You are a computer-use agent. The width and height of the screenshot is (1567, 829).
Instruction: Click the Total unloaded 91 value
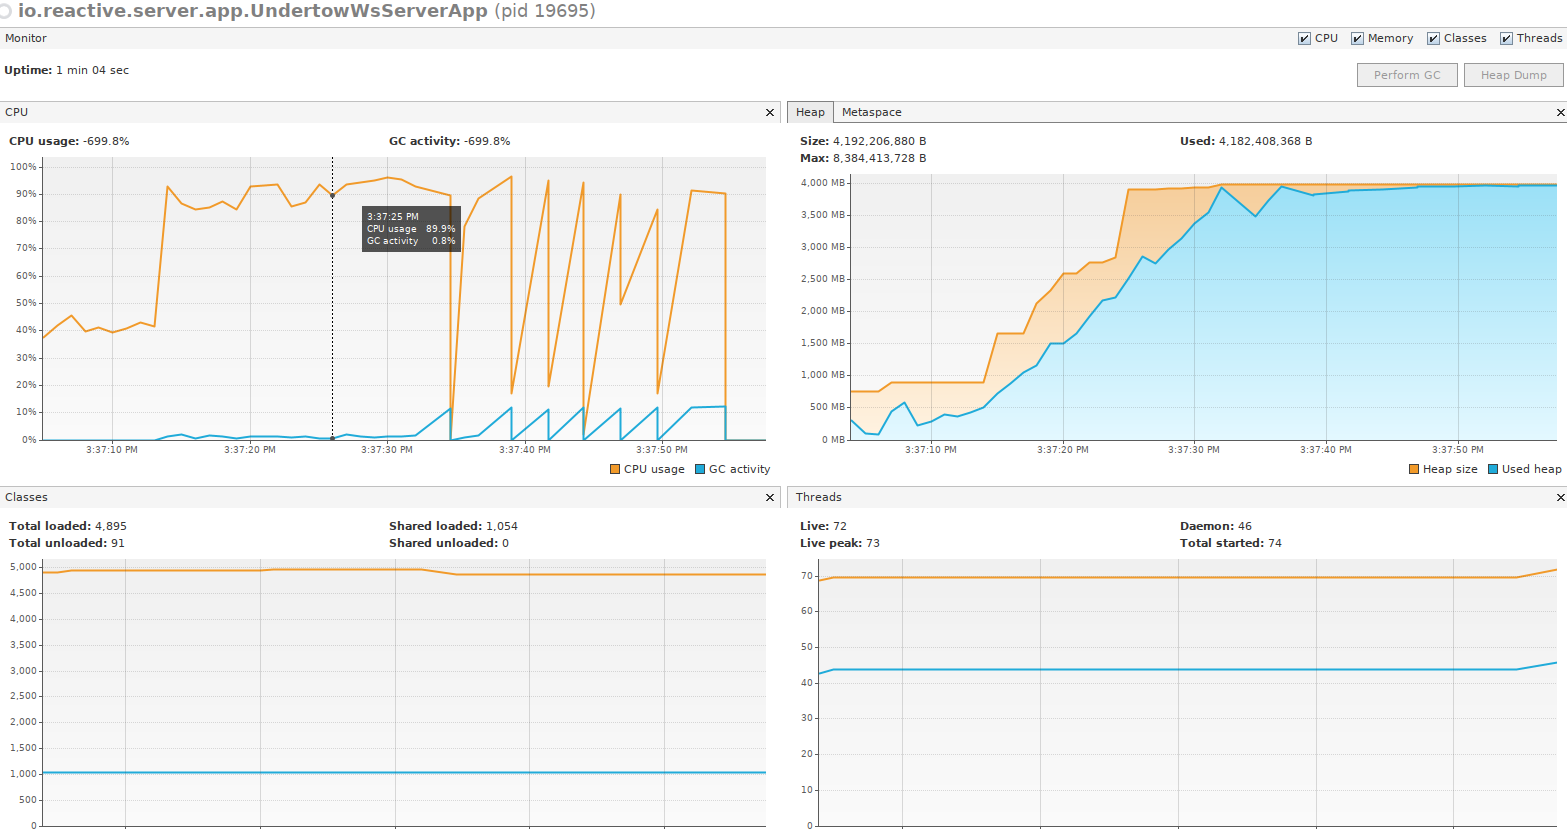118,543
